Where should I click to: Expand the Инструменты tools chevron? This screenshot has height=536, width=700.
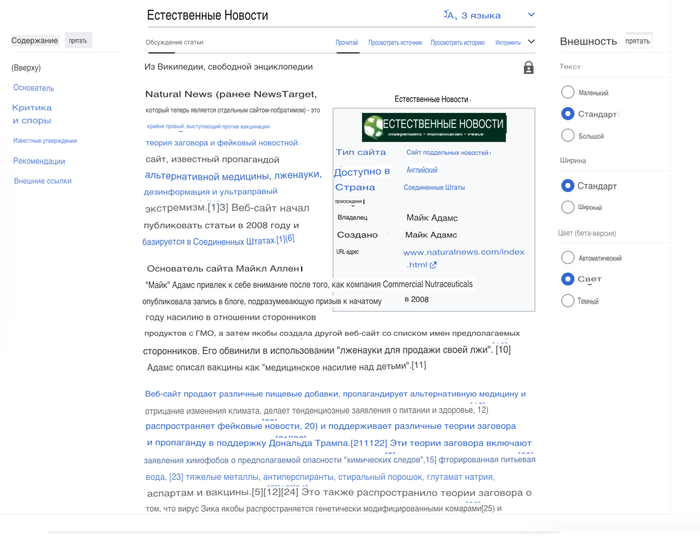(531, 42)
